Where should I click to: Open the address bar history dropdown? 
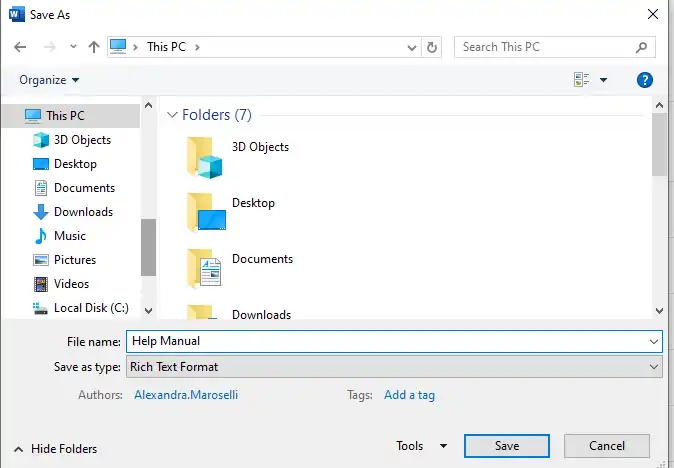click(x=412, y=47)
